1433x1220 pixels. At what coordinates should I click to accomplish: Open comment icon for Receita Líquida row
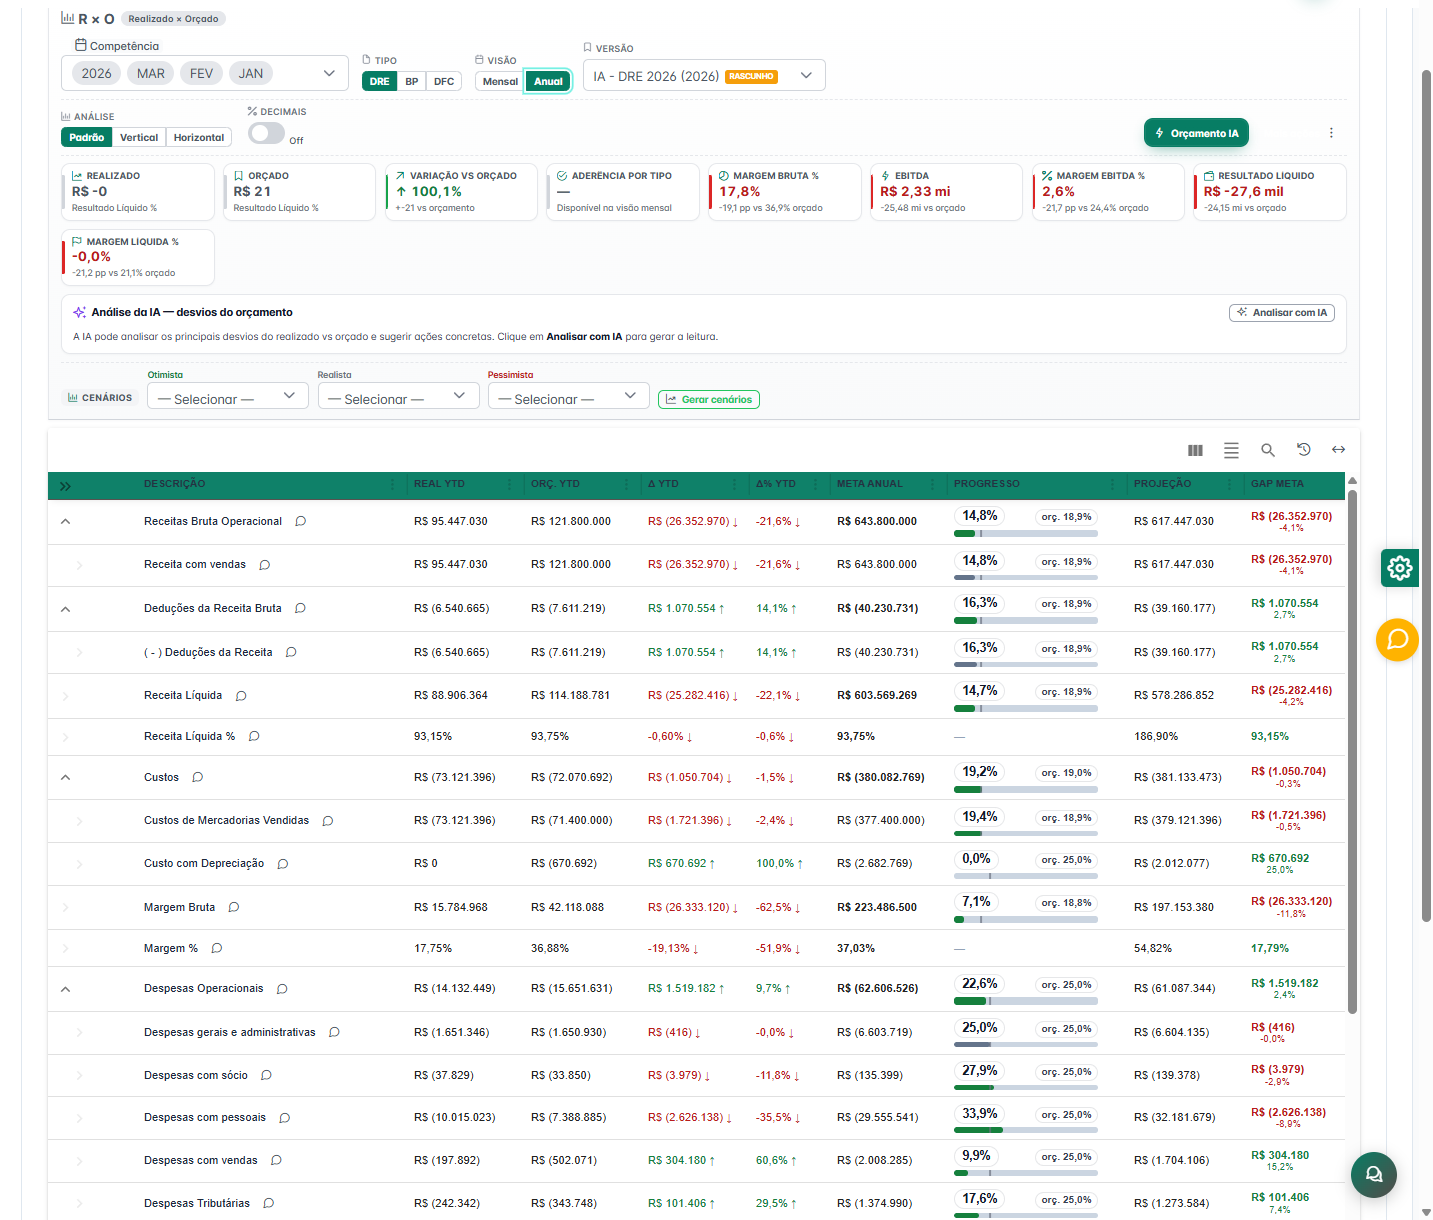(x=240, y=696)
